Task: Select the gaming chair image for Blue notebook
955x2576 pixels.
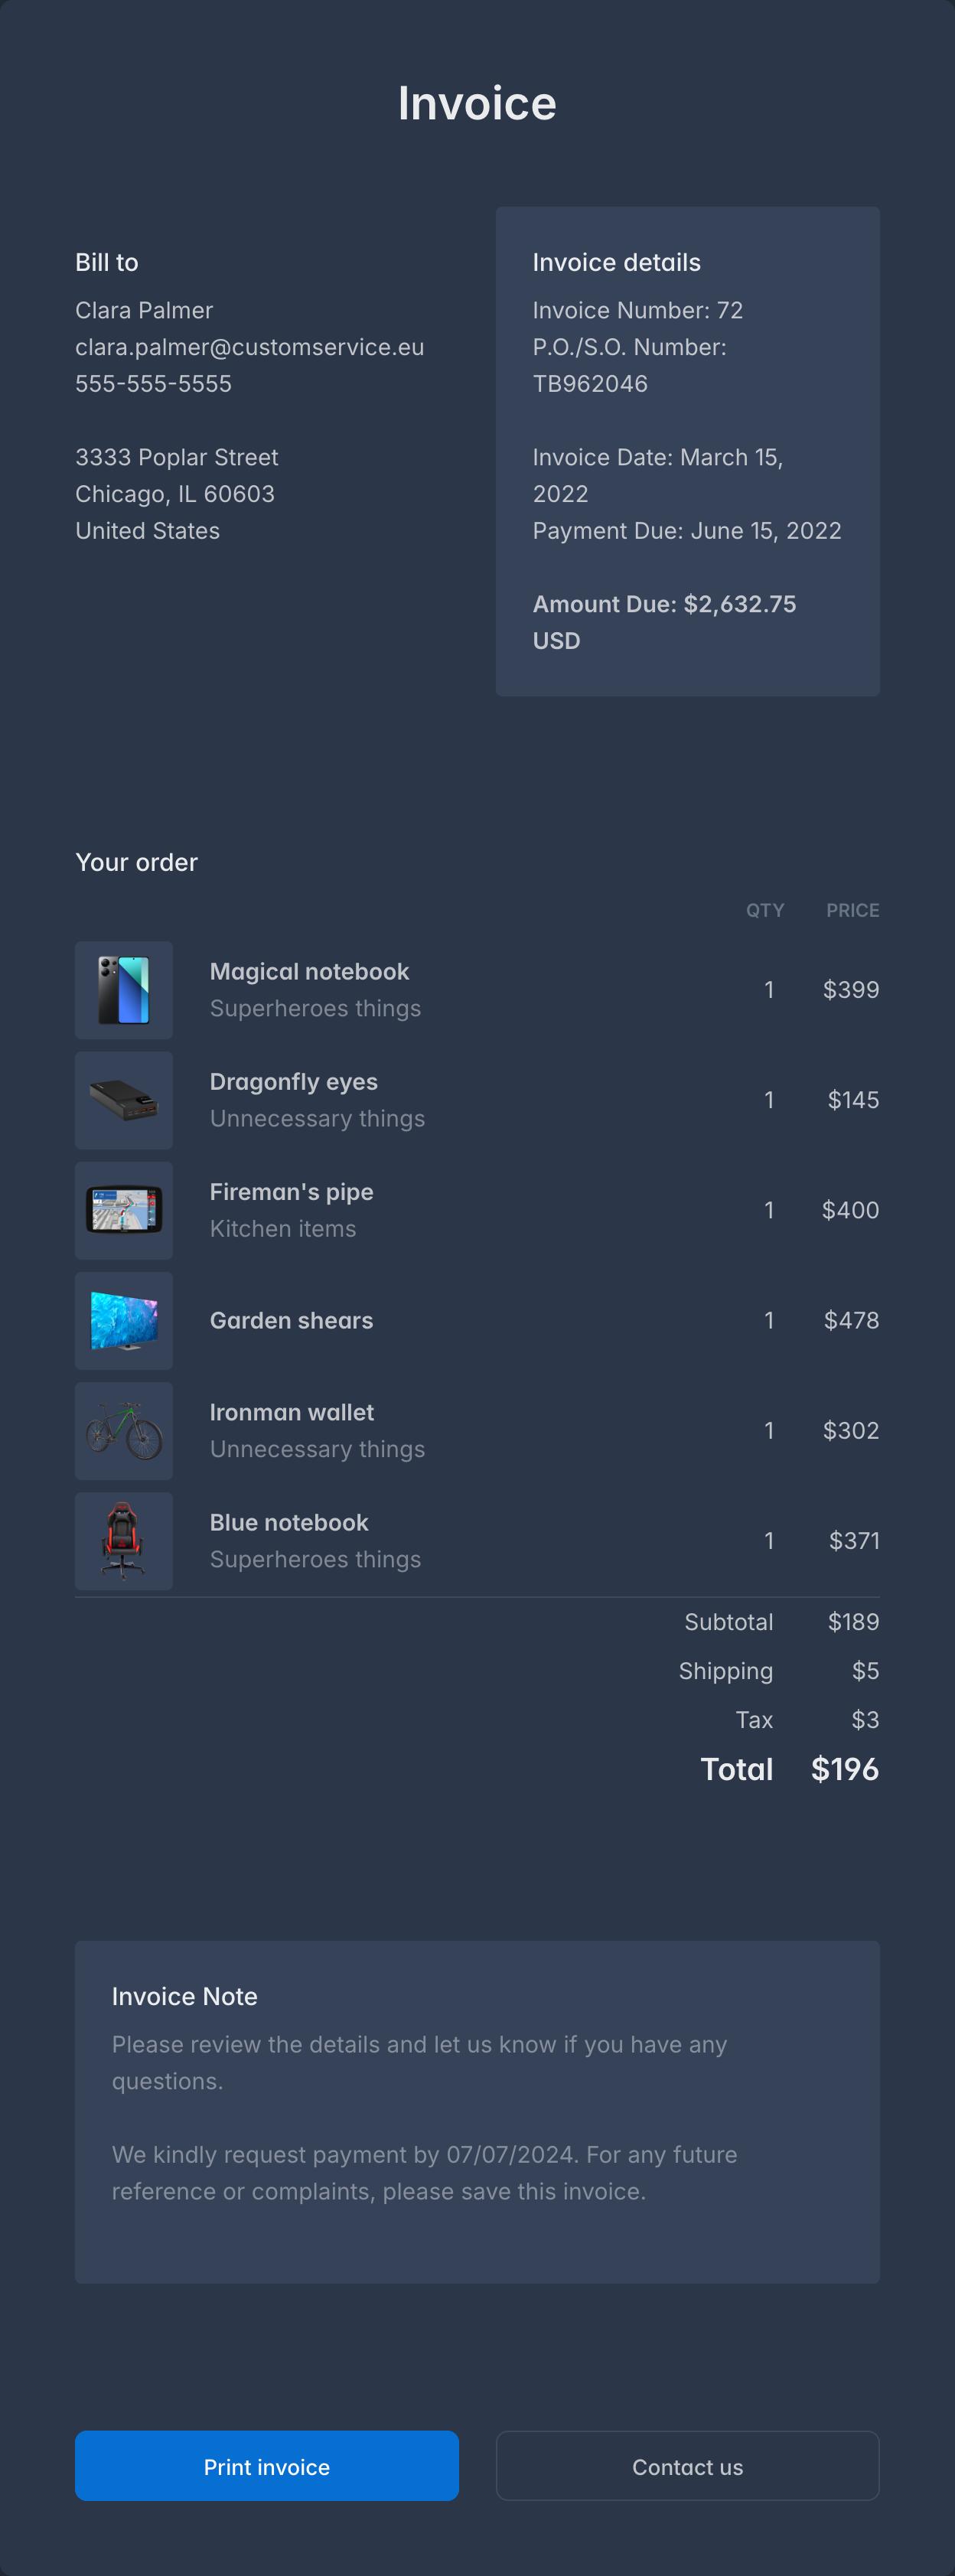Action: (124, 1541)
